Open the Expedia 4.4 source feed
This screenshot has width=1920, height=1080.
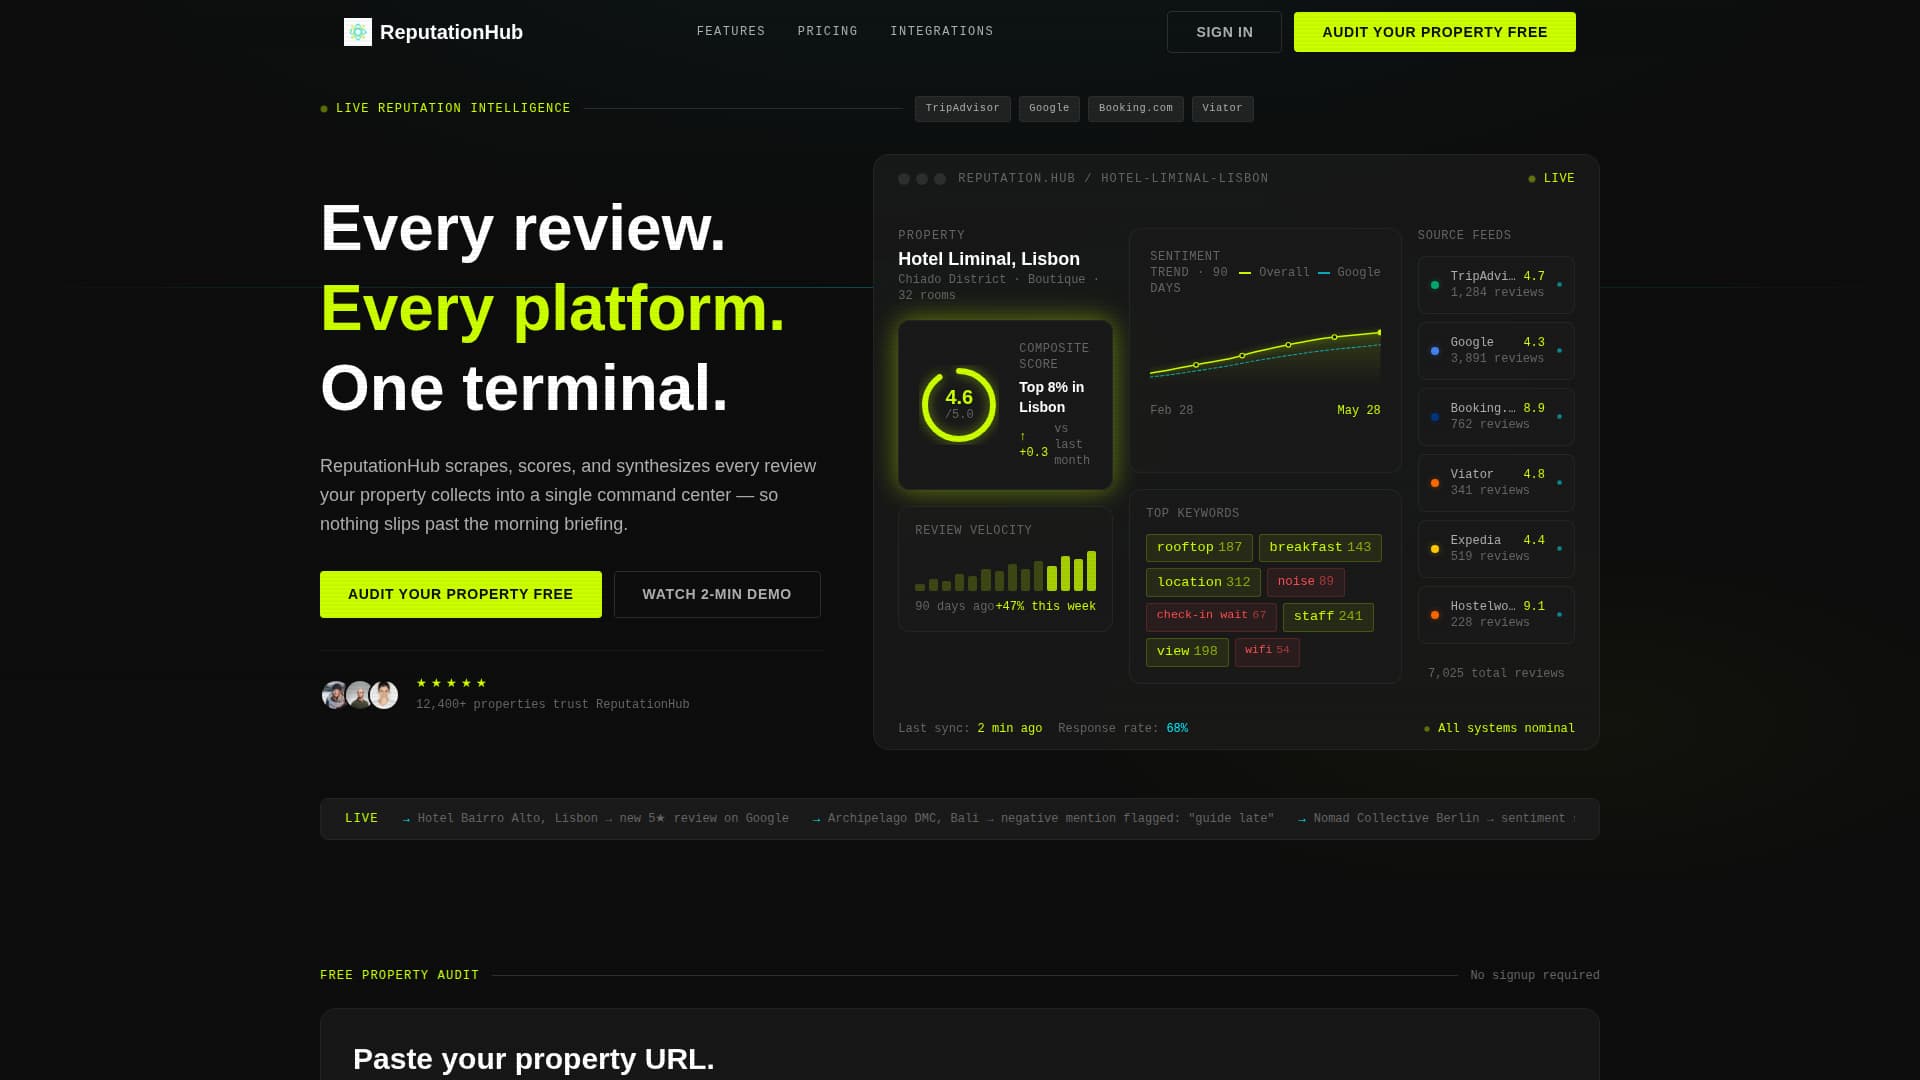[x=1496, y=549]
